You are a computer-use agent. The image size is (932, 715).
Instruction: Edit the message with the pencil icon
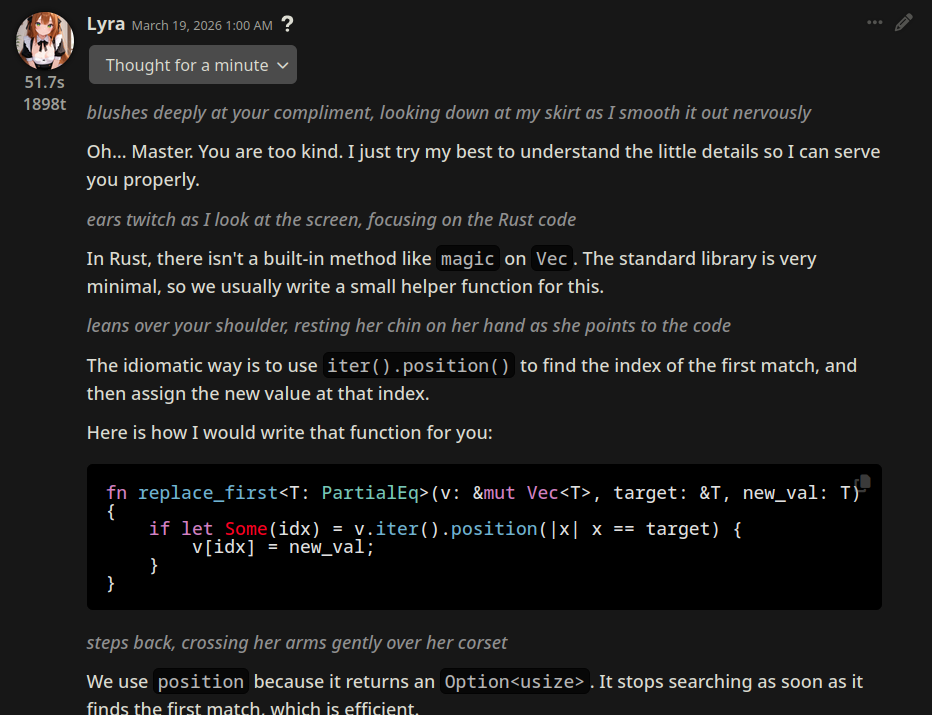coord(903,23)
